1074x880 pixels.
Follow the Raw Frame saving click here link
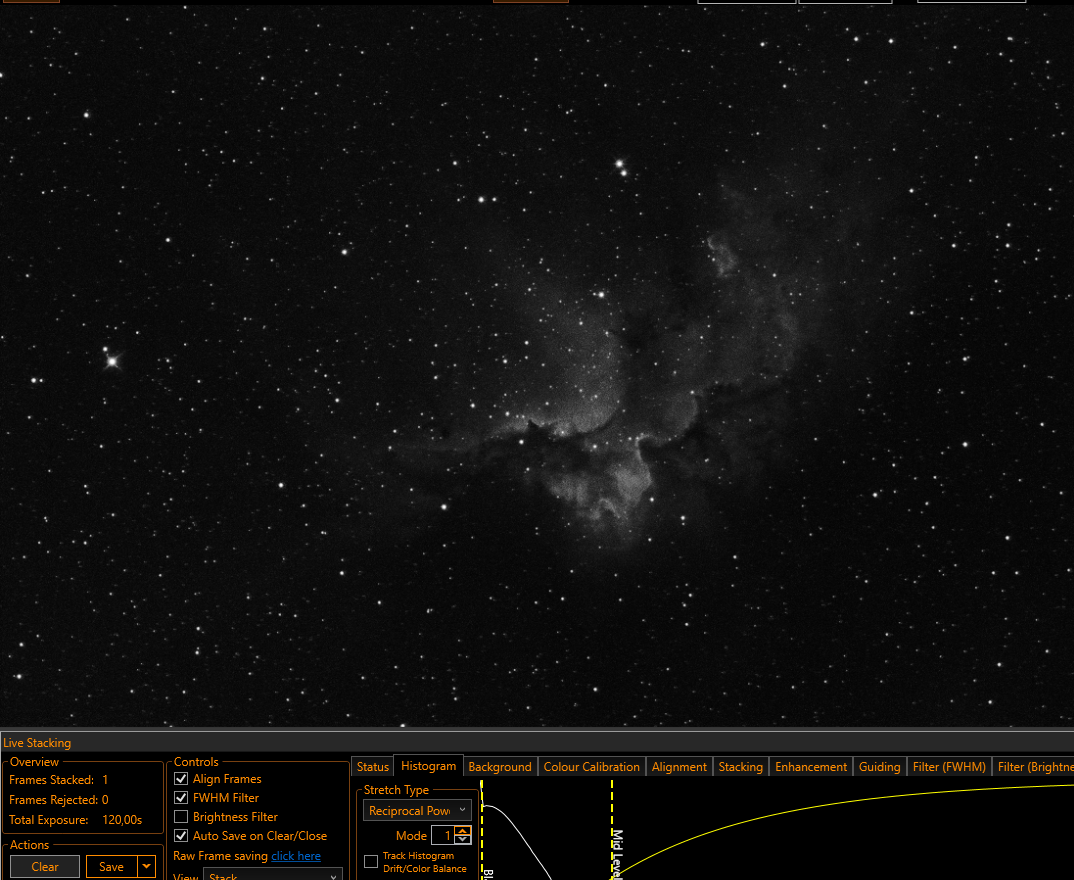[x=296, y=856]
